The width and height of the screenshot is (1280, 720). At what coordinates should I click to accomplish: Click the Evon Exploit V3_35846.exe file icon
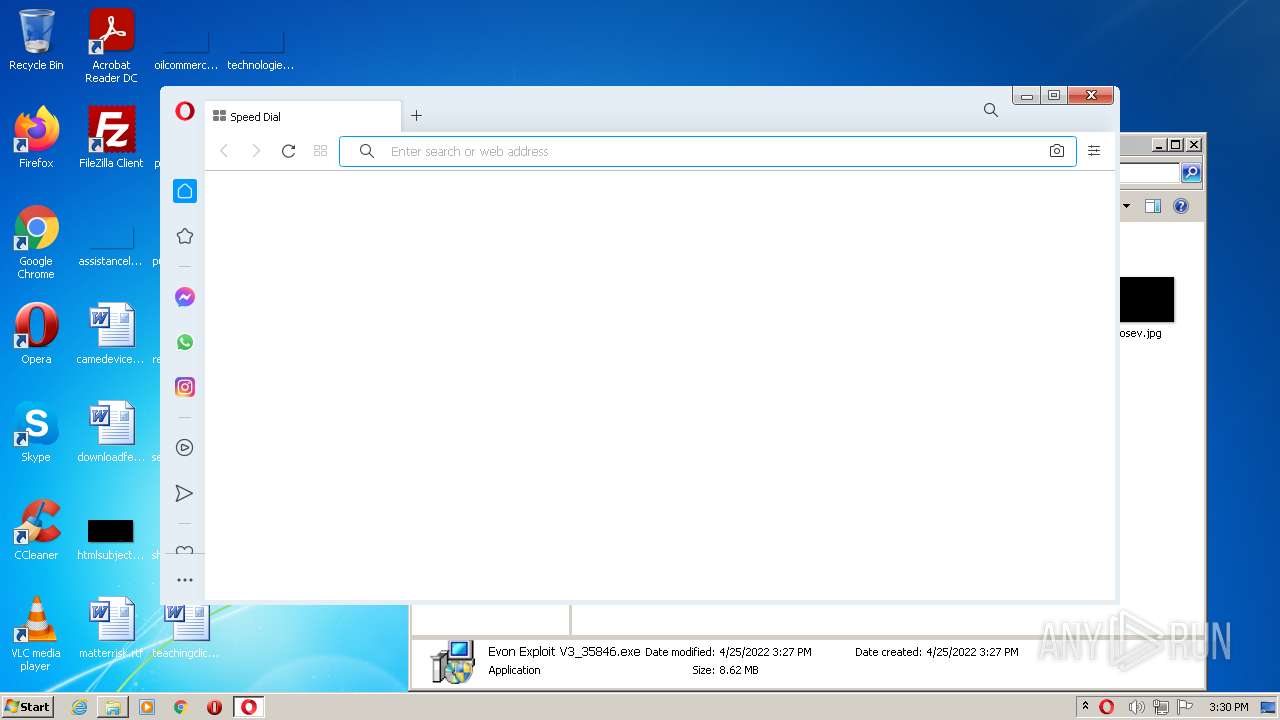[452, 661]
